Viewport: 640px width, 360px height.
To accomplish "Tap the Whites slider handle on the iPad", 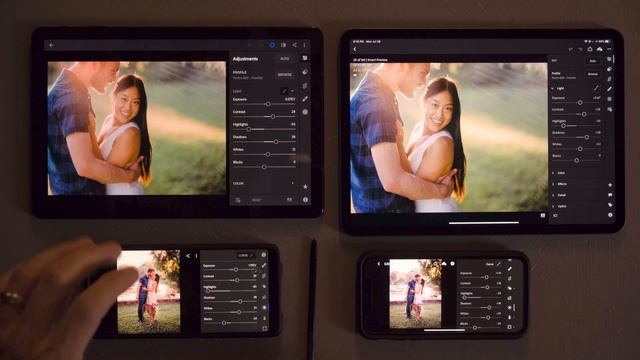I will pyautogui.click(x=580, y=149).
